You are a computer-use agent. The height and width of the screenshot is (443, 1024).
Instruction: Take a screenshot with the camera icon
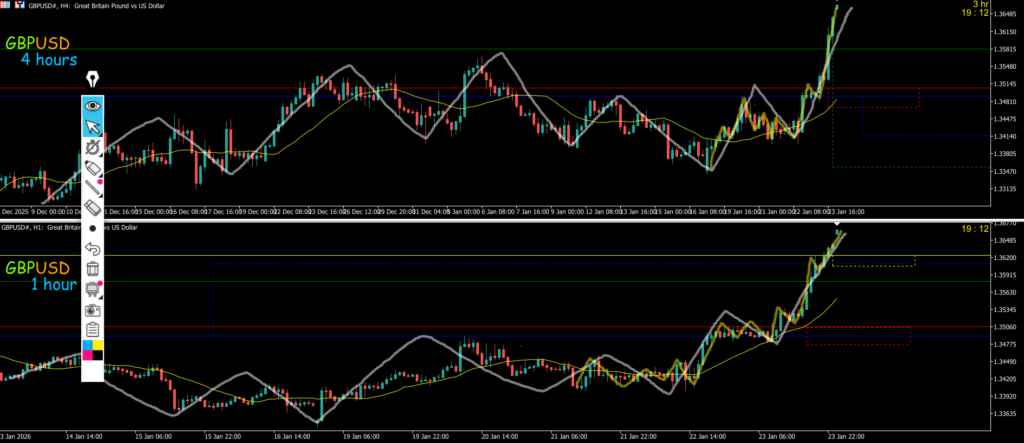coord(93,310)
